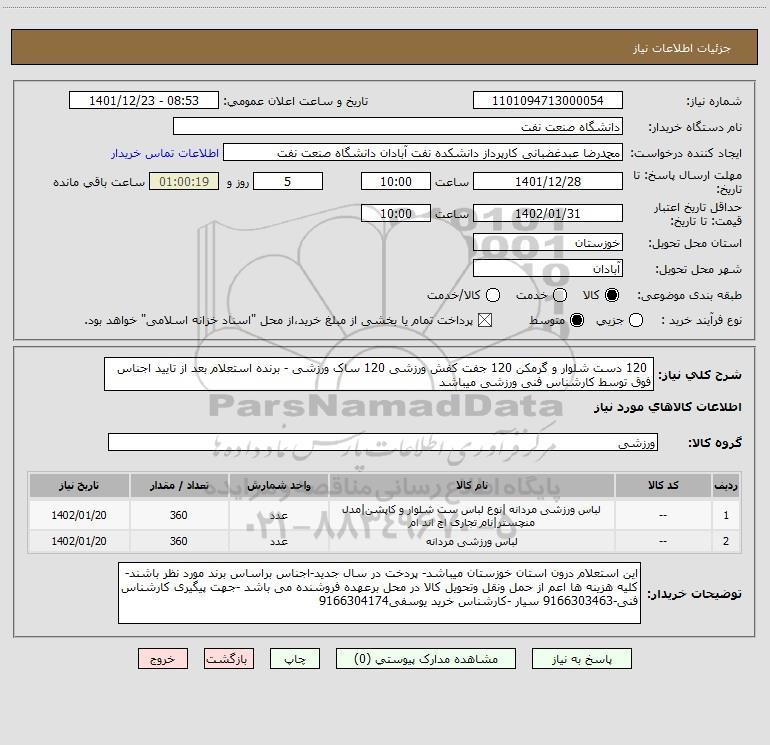Click the unit عدد in row 2
The width and height of the screenshot is (770, 745).
(x=278, y=541)
